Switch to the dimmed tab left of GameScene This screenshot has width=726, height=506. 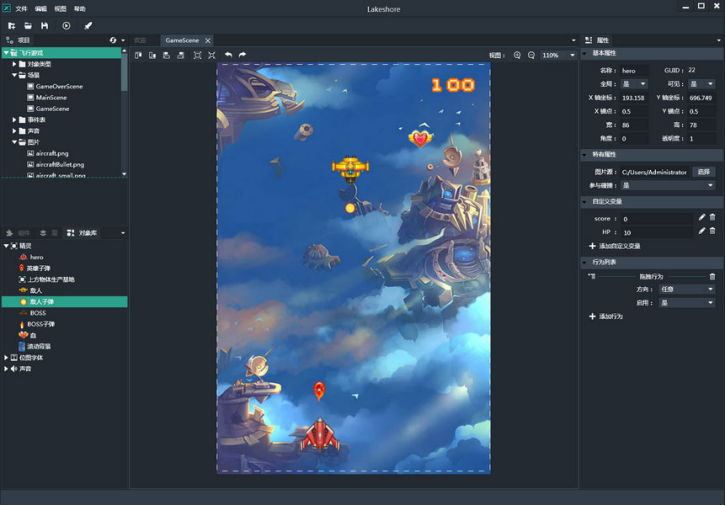click(140, 40)
